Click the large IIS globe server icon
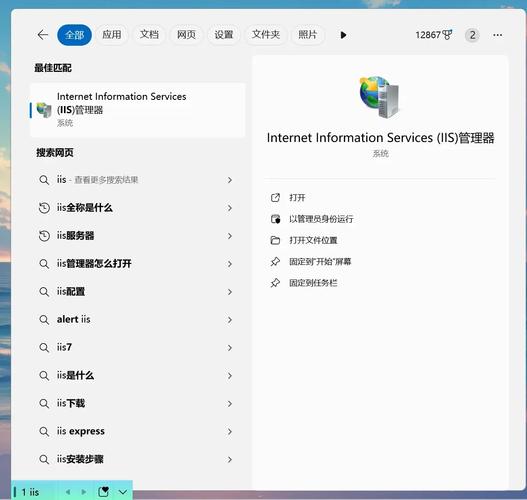 point(380,97)
